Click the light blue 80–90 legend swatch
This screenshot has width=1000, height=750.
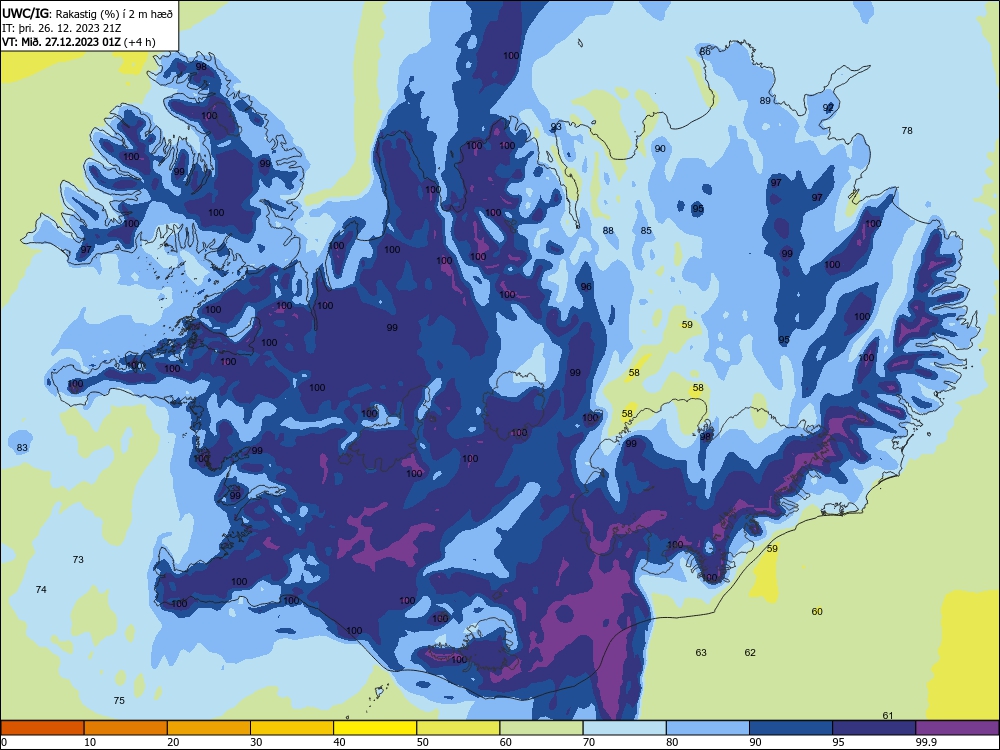pos(708,728)
